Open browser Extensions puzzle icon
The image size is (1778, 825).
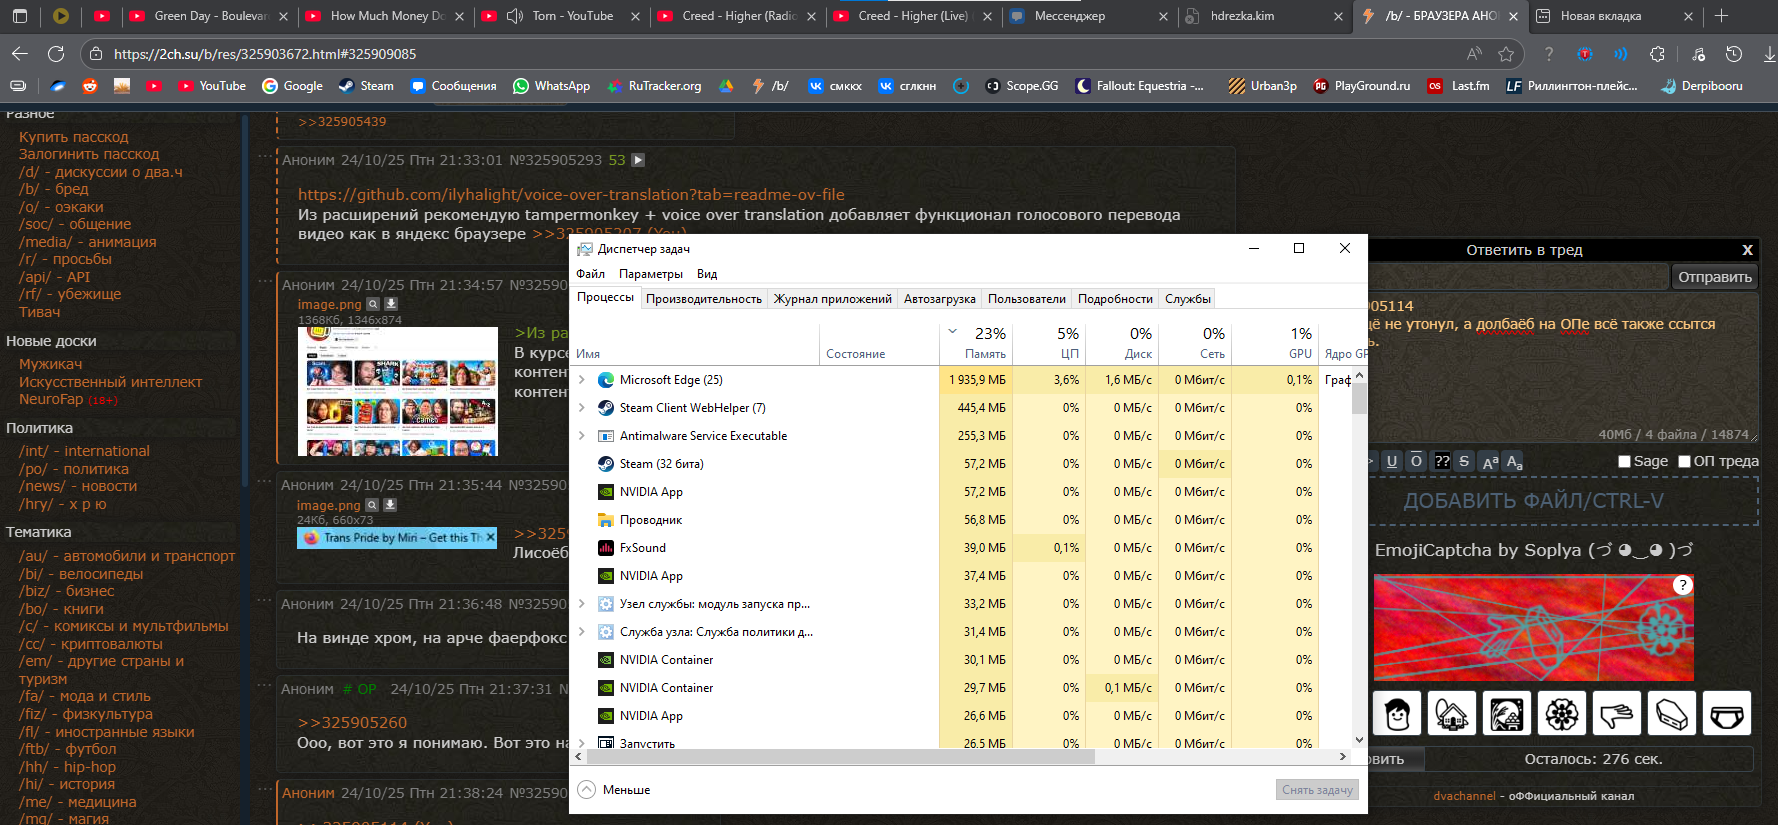click(x=1657, y=54)
